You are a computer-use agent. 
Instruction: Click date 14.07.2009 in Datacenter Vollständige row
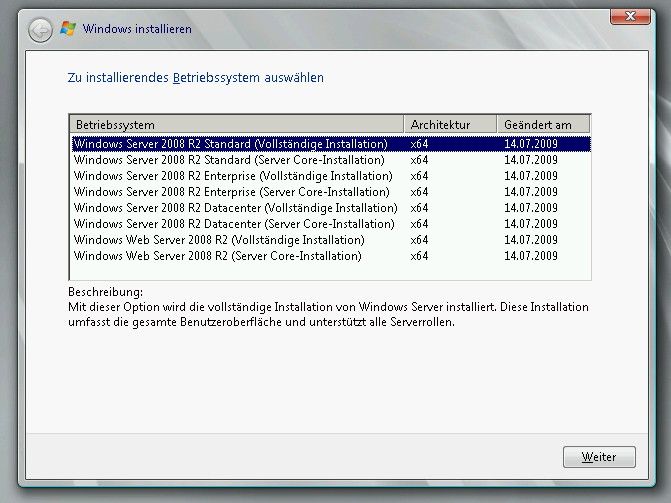[x=531, y=208]
